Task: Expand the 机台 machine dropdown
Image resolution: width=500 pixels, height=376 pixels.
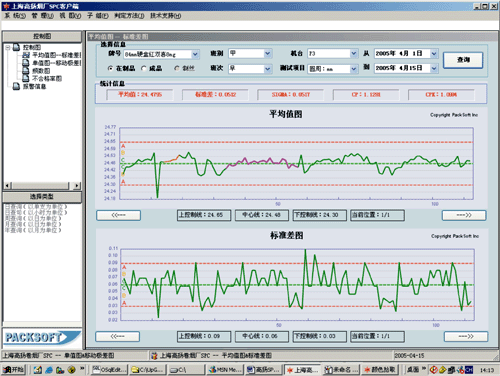Action: tap(354, 53)
